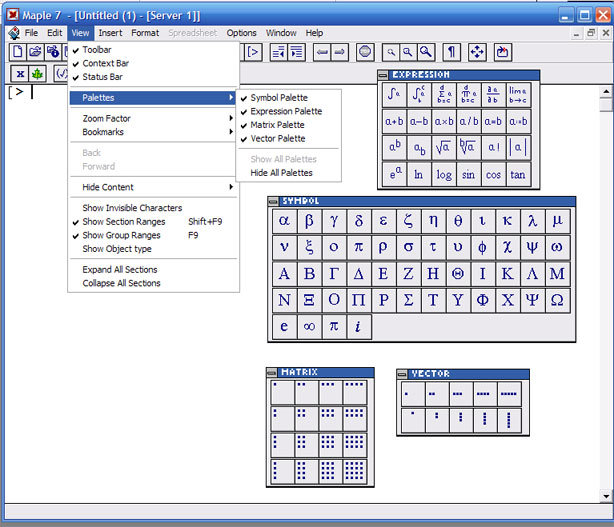Uncheck Toolbar in the View menu
Image resolution: width=614 pixels, height=527 pixels.
(x=153, y=50)
